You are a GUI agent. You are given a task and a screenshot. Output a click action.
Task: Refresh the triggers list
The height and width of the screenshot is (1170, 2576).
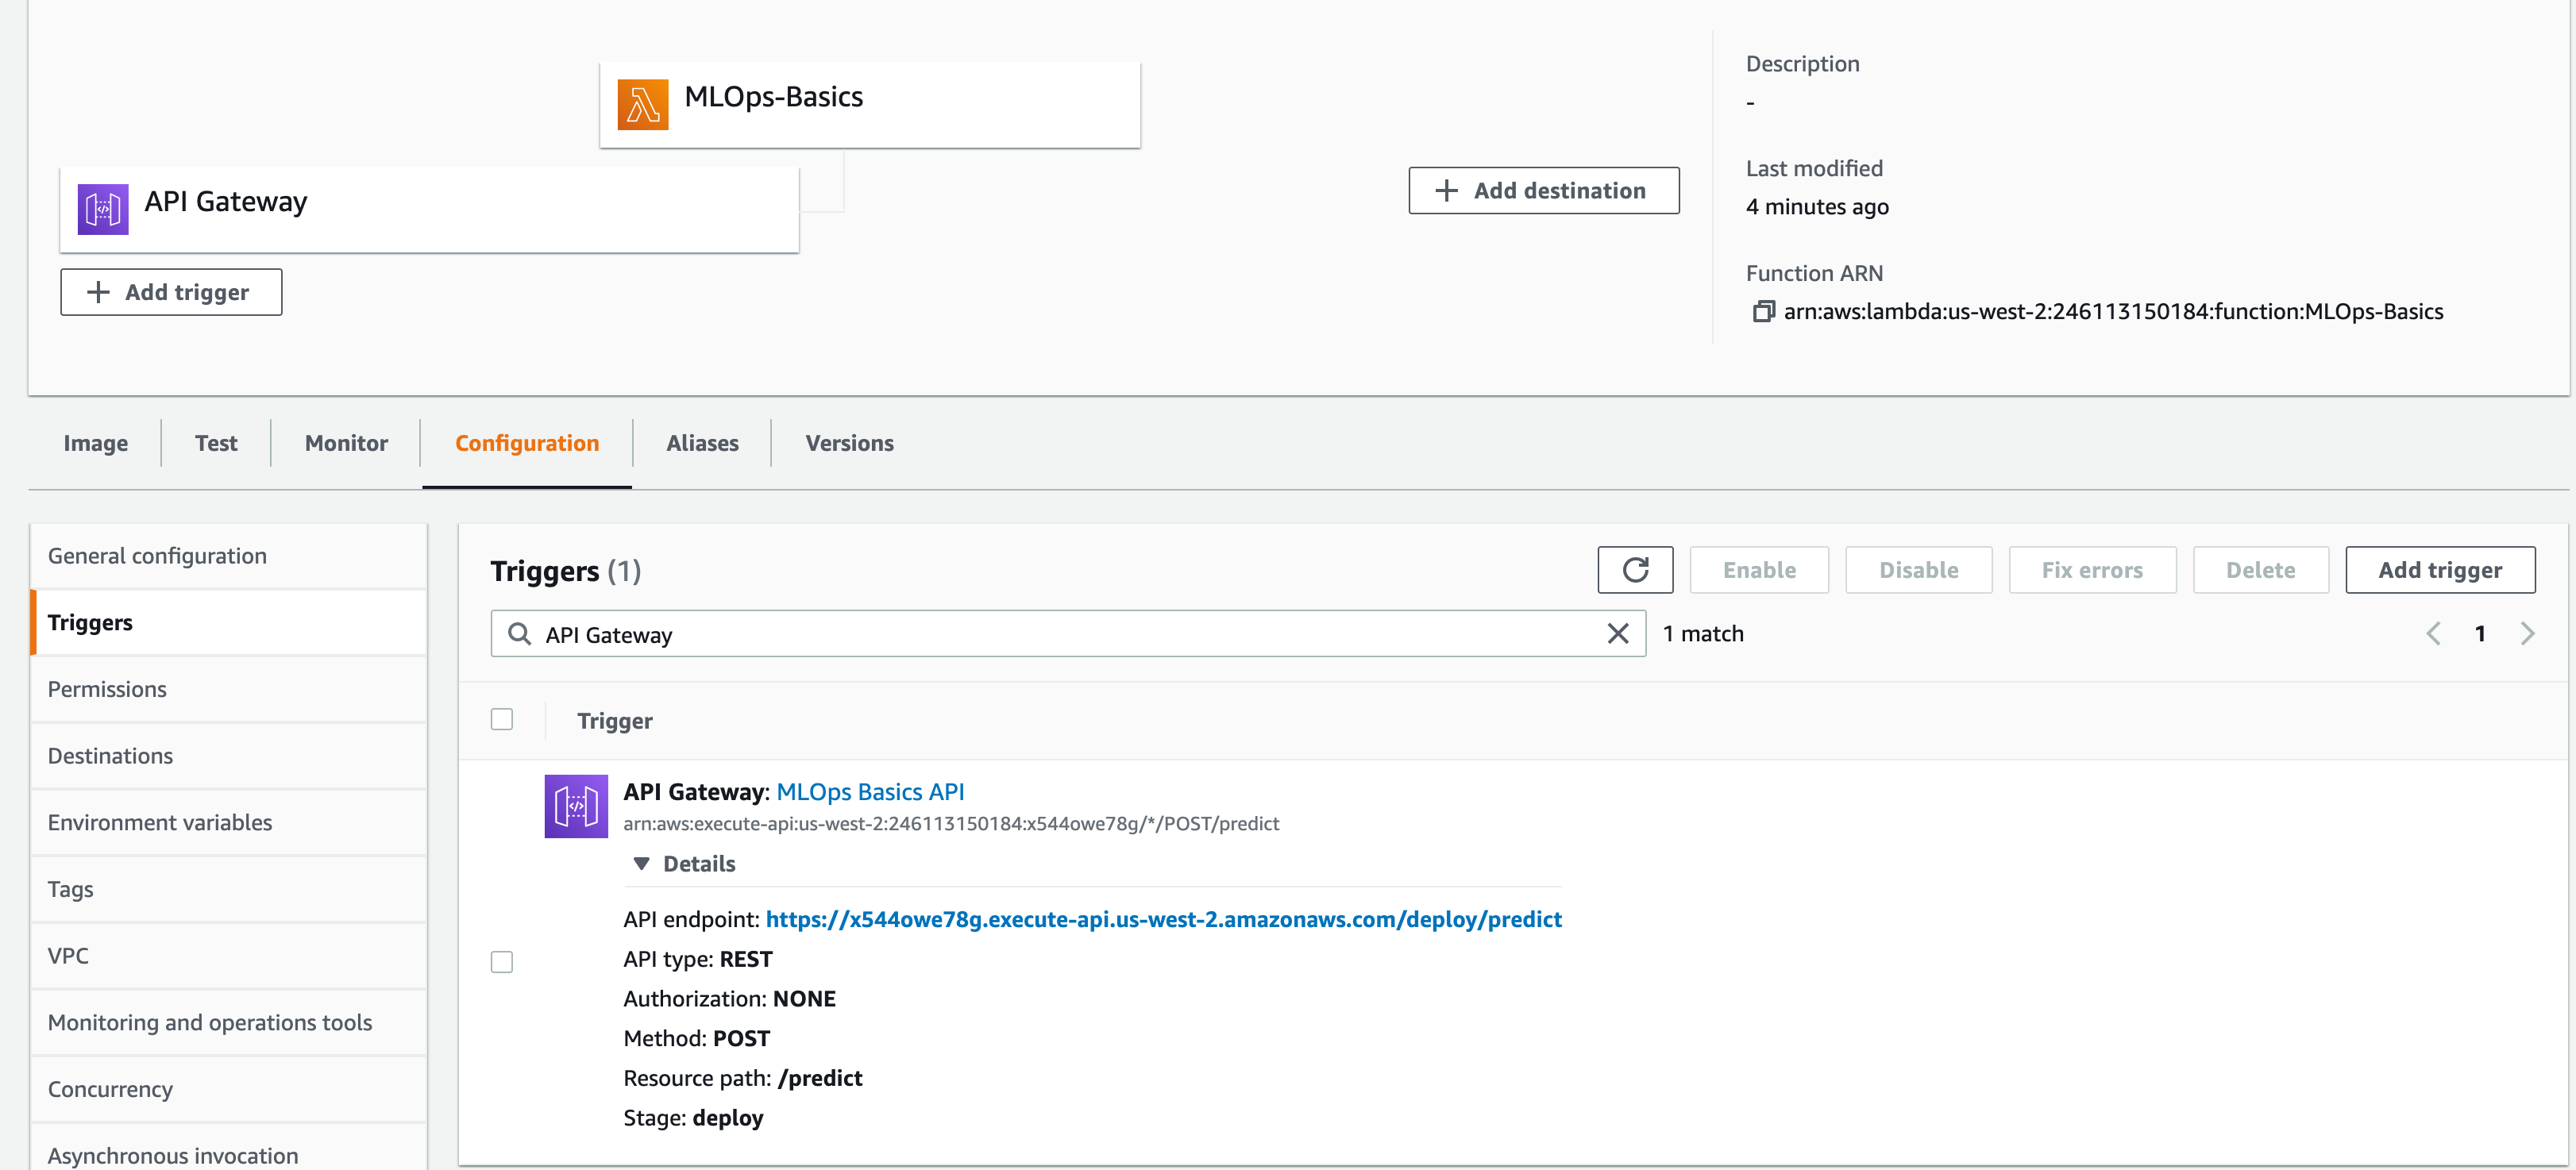(x=1634, y=570)
